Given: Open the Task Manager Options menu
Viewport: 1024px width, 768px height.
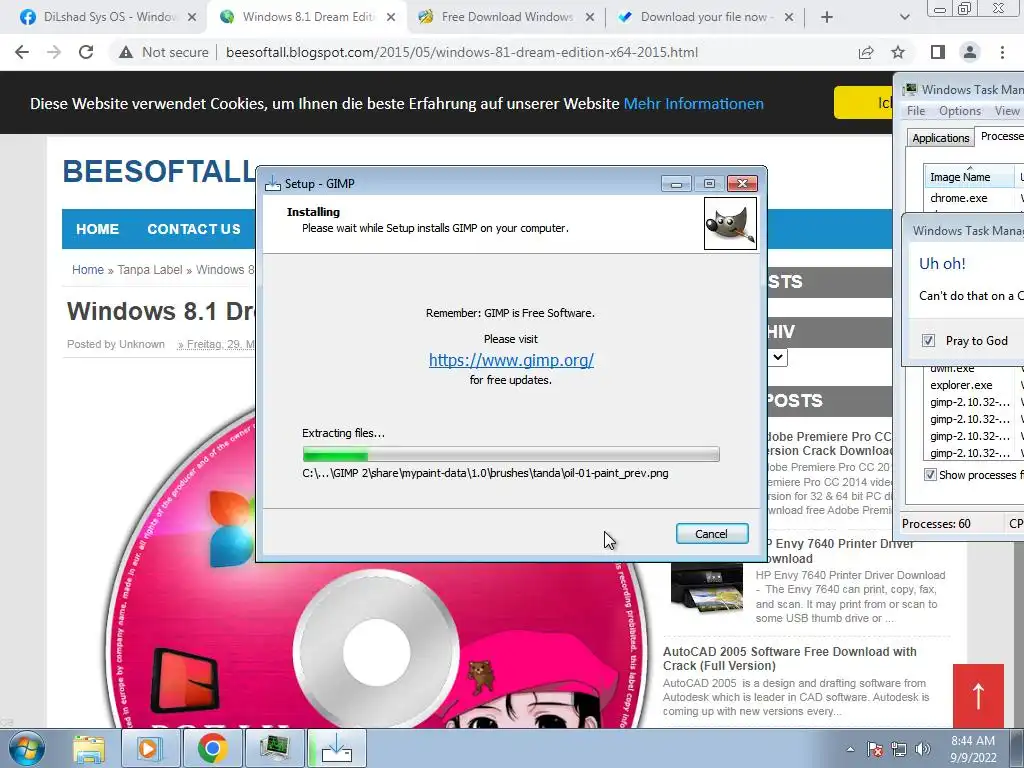Looking at the screenshot, I should tap(960, 111).
